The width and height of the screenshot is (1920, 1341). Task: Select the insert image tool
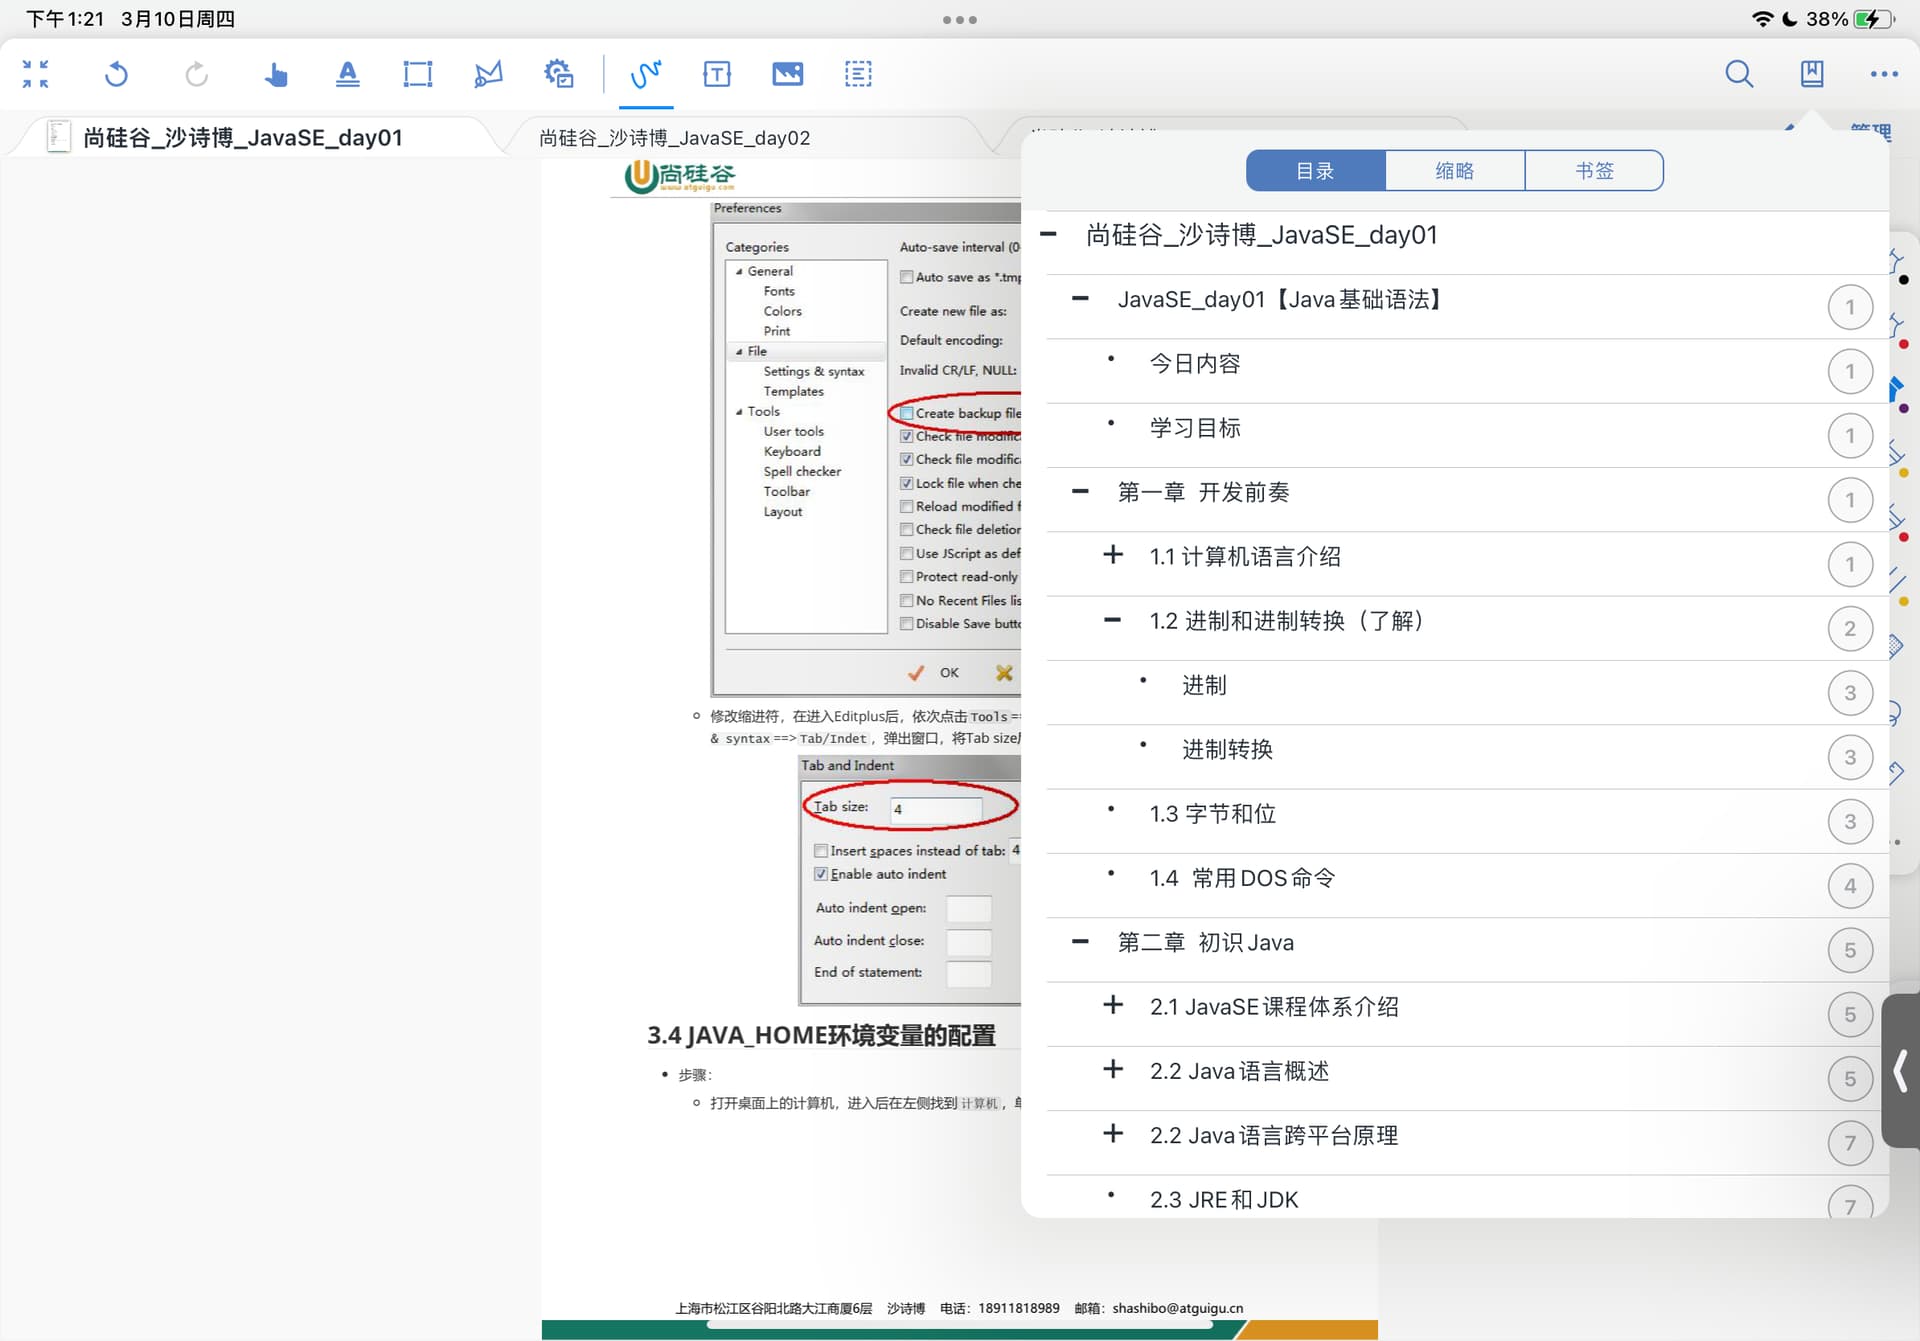pyautogui.click(x=788, y=74)
